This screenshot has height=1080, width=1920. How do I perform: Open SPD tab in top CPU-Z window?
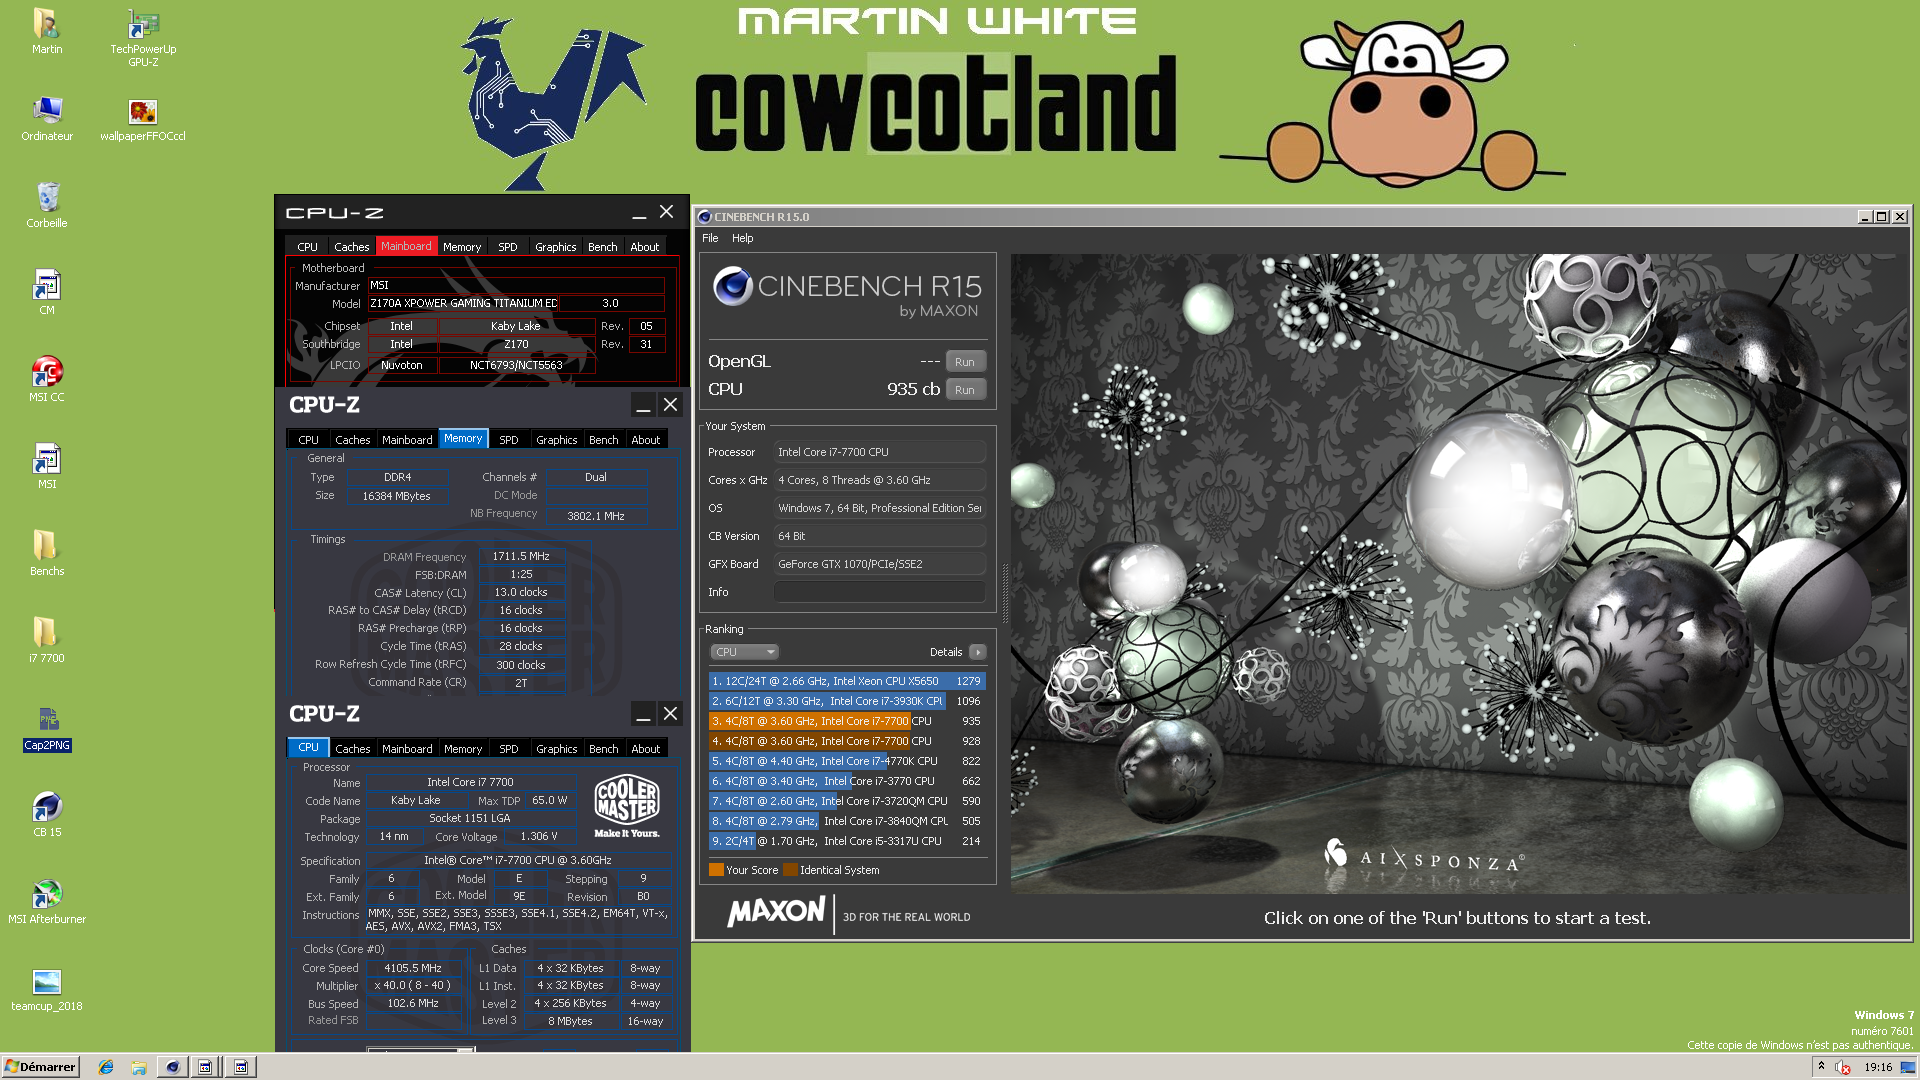click(x=508, y=247)
